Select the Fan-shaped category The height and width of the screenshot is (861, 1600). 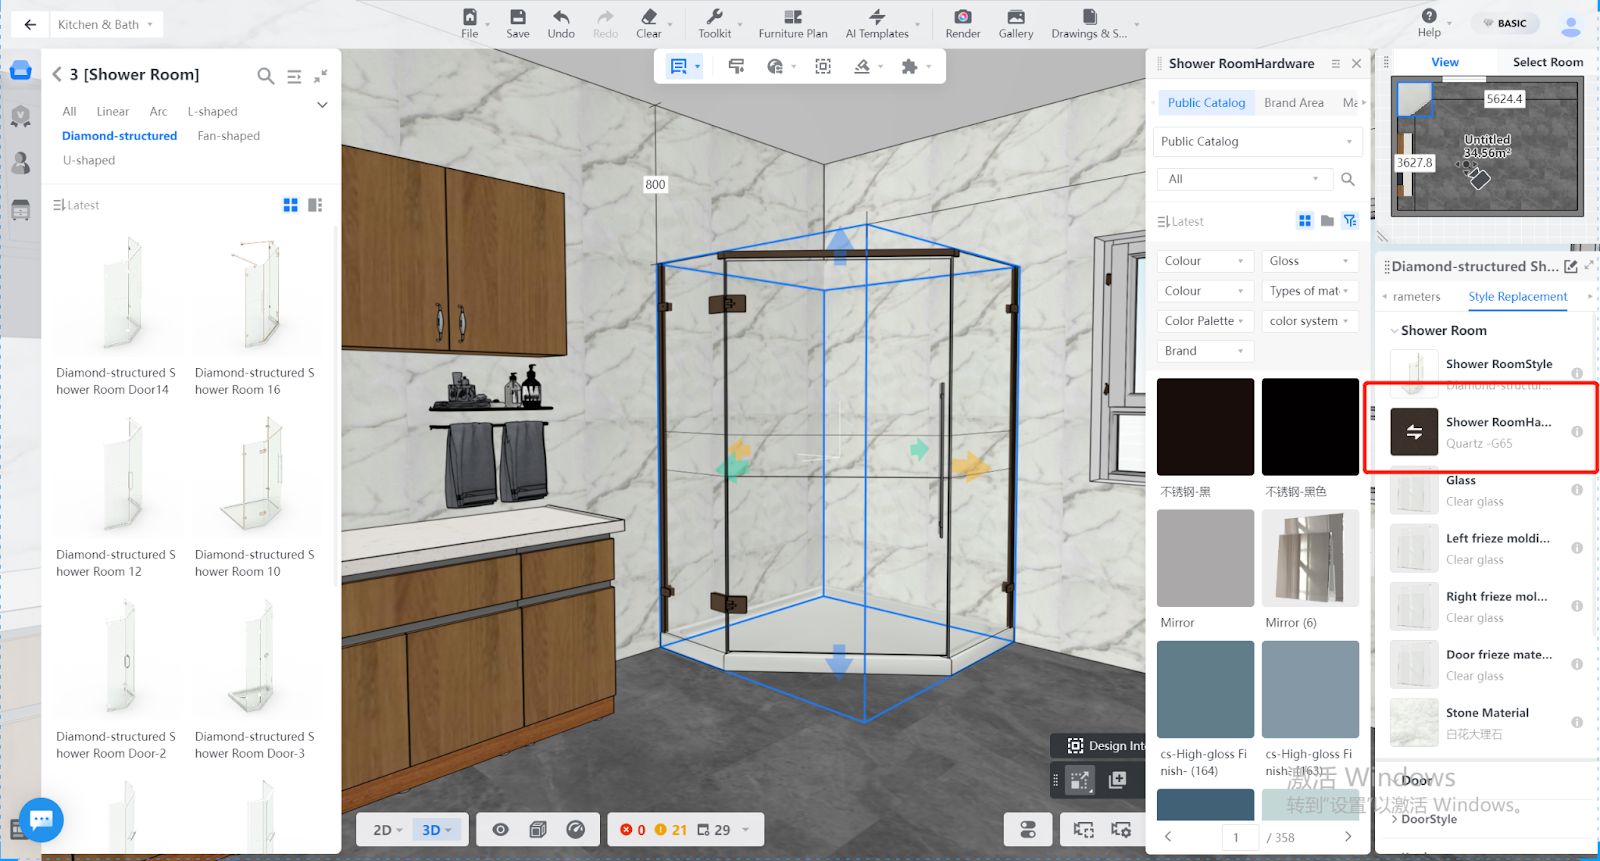(228, 136)
